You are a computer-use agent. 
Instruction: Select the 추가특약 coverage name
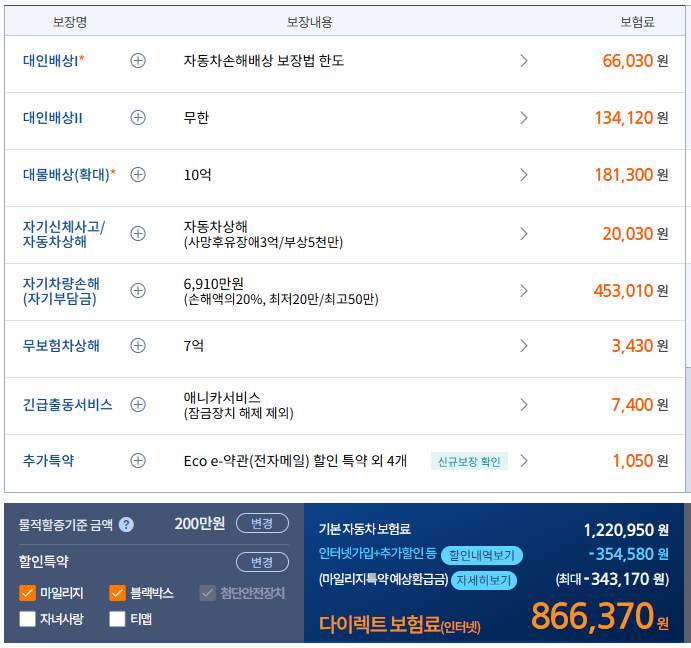pyautogui.click(x=48, y=461)
